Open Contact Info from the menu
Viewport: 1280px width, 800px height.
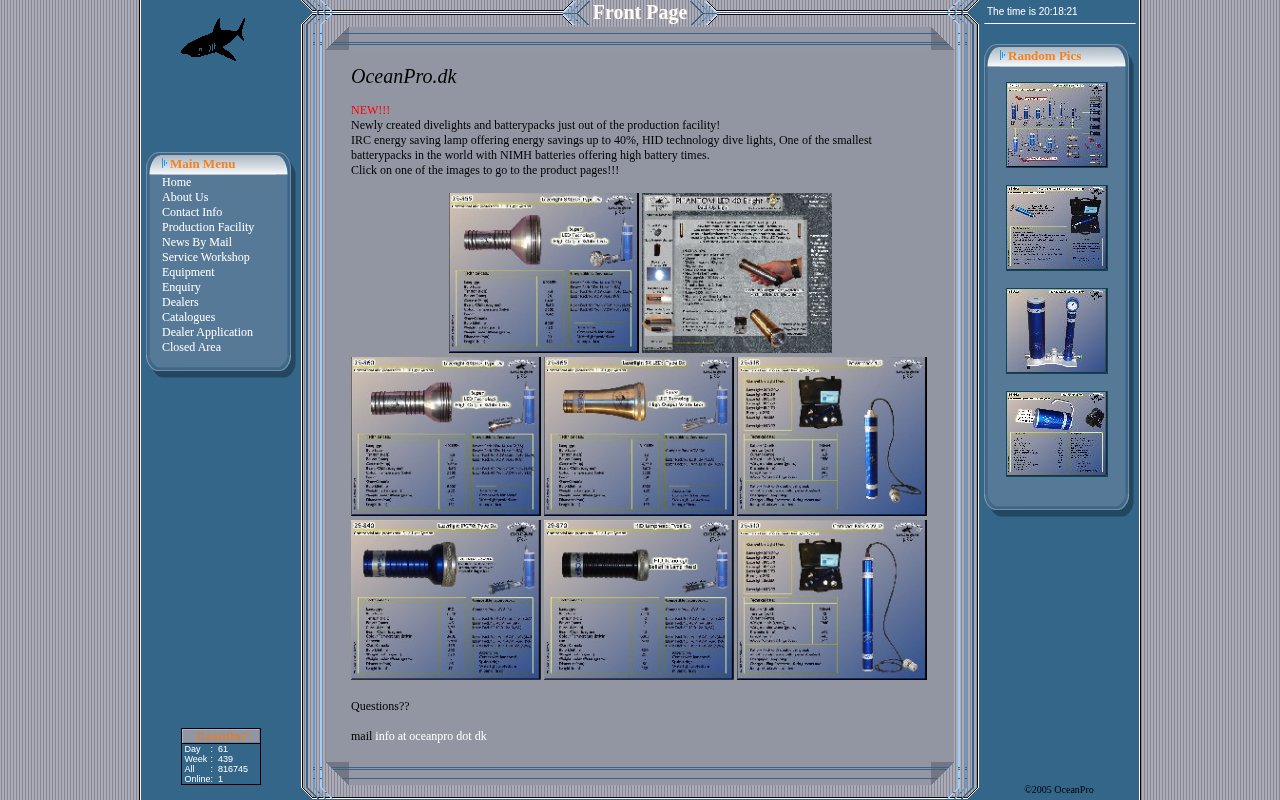click(x=192, y=212)
